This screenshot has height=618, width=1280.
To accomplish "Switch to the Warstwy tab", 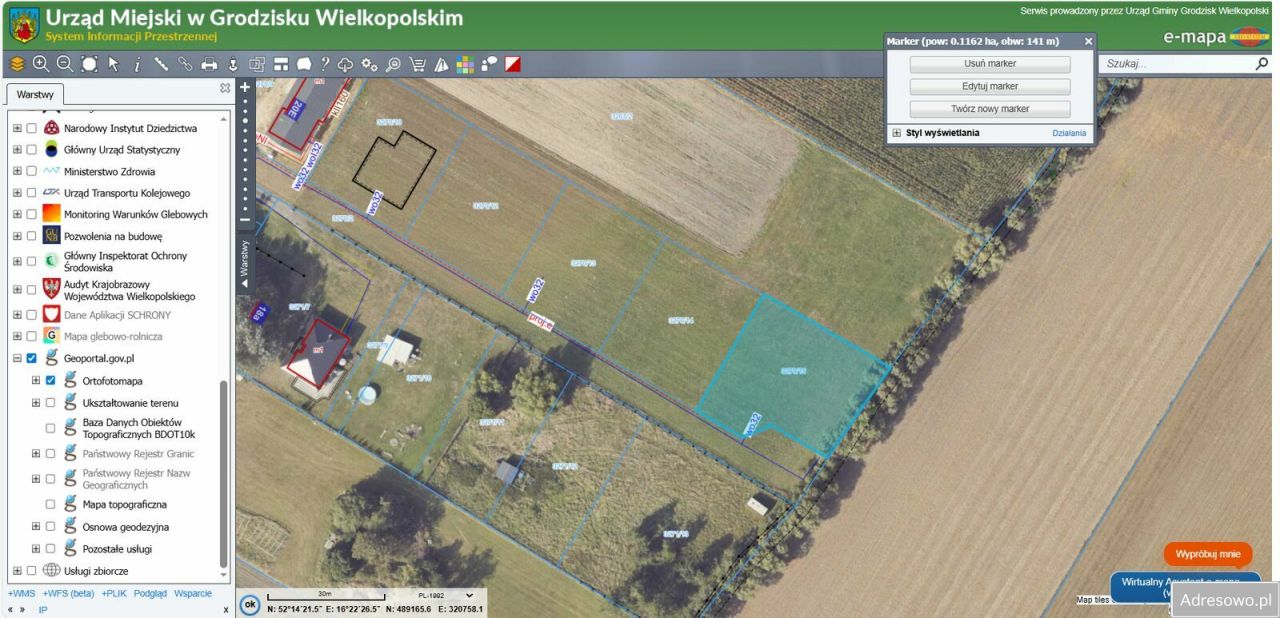I will click(36, 95).
